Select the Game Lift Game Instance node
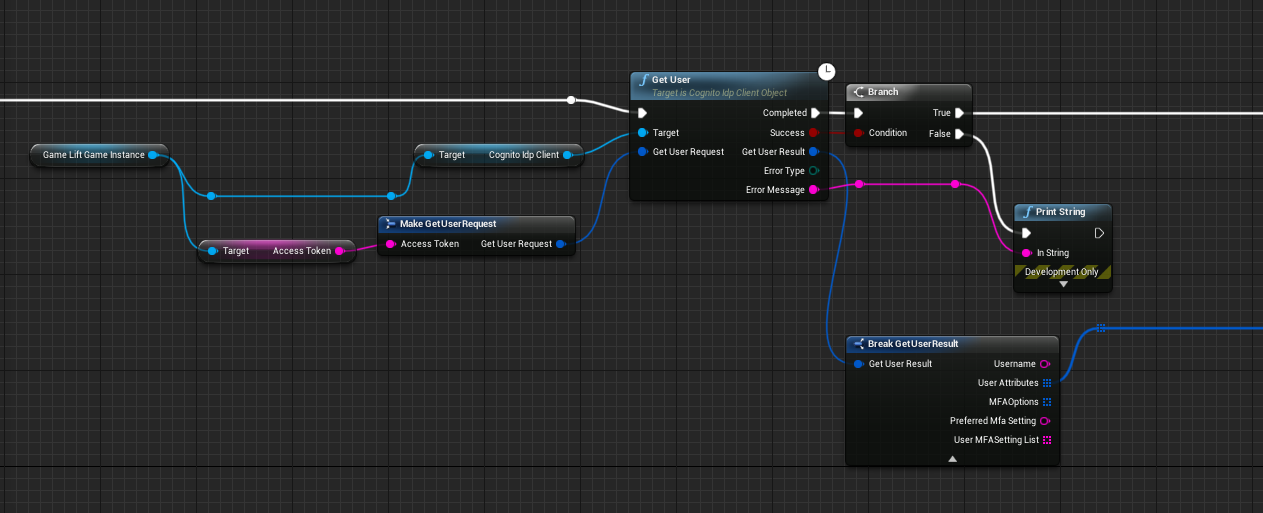The image size is (1263, 513). coord(93,155)
